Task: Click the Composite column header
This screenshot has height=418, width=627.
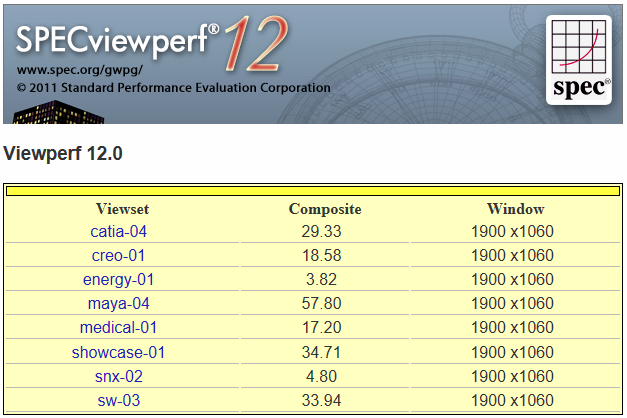Action: click(325, 209)
